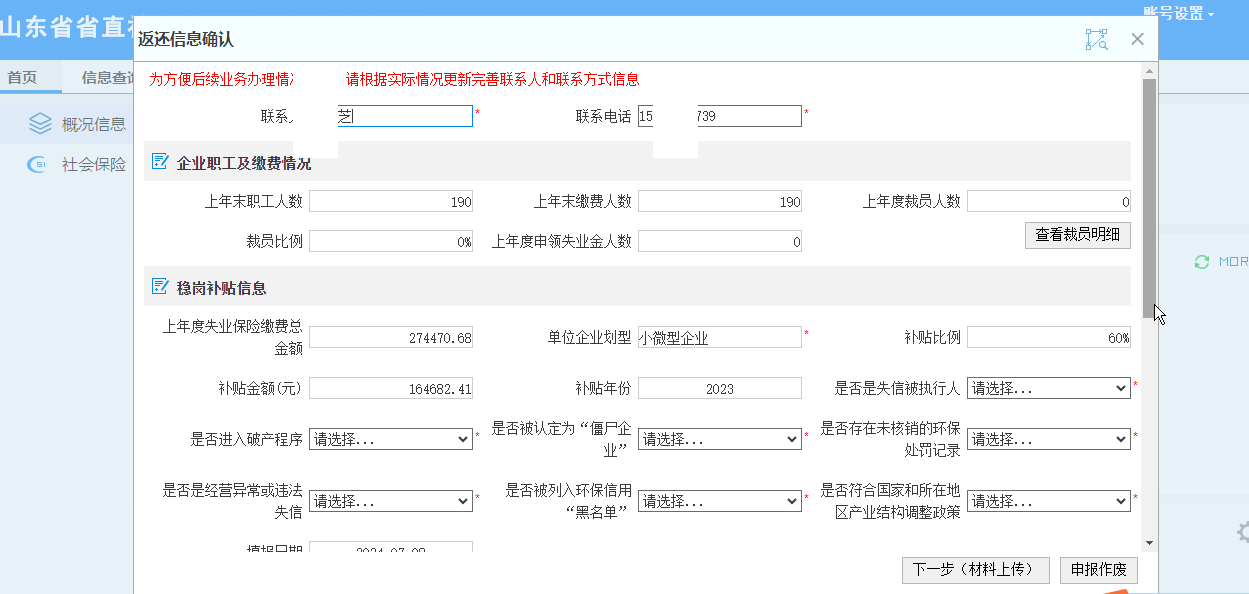This screenshot has height=594, width=1249.
Task: Expand the 是否被列入环保信用黑名单 dropdown
Action: (x=719, y=501)
